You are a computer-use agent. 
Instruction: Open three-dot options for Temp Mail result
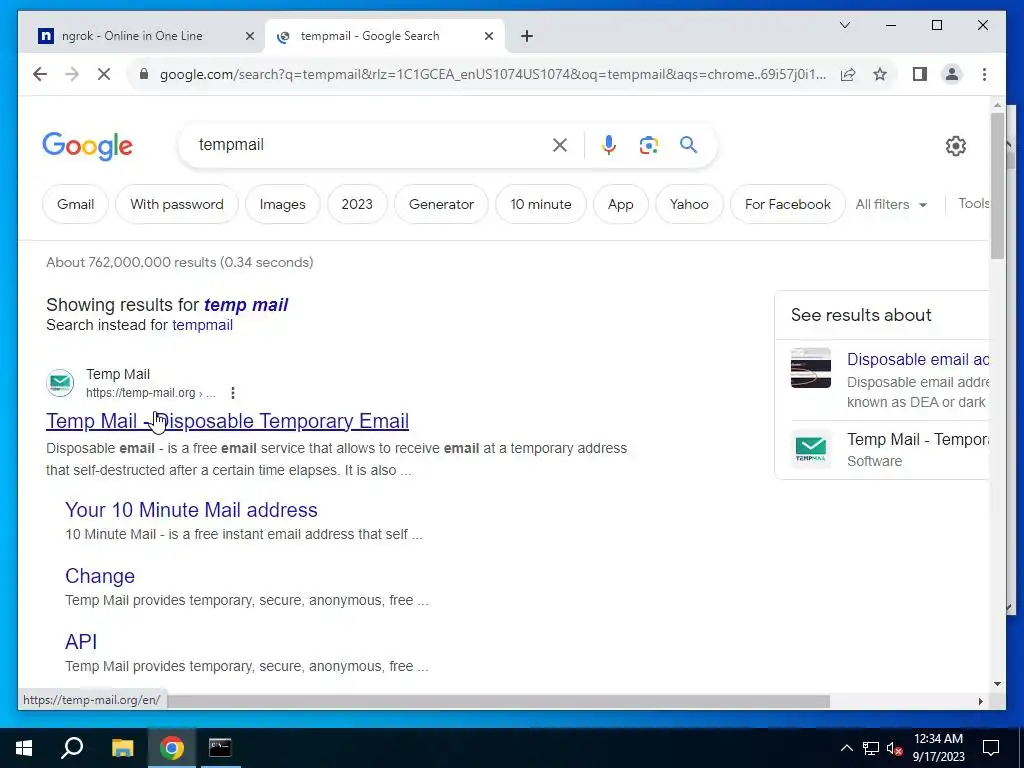(x=233, y=392)
